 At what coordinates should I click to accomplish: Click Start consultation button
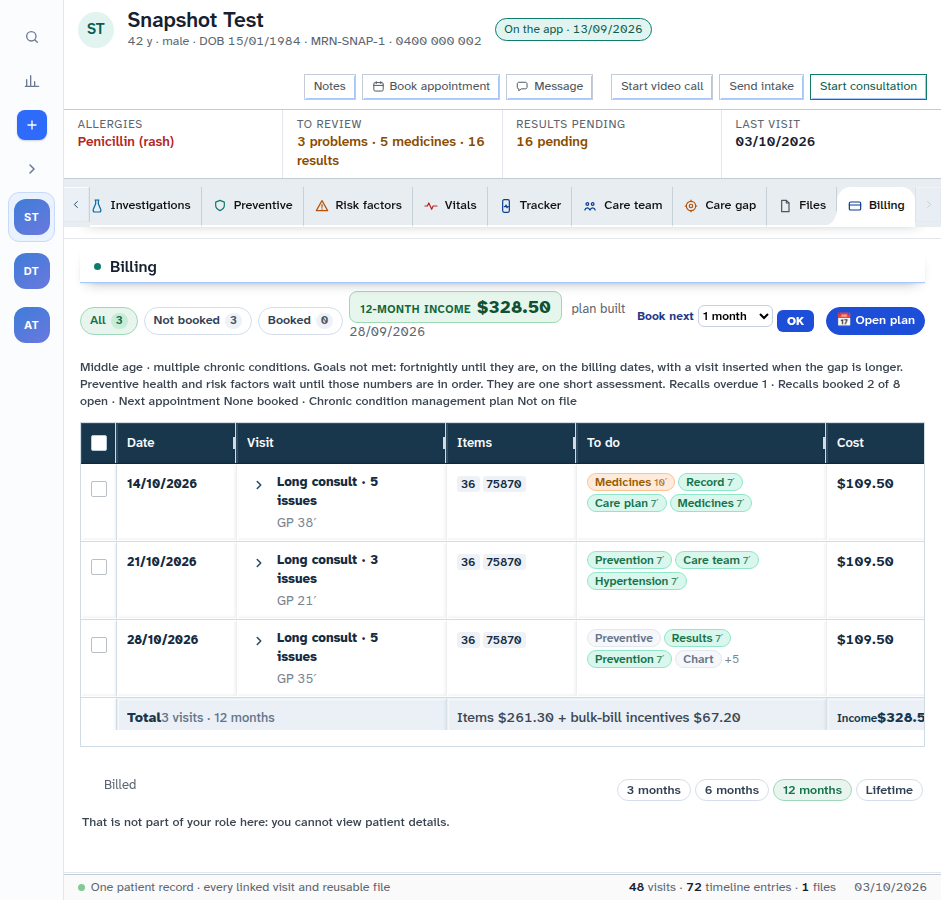868,86
